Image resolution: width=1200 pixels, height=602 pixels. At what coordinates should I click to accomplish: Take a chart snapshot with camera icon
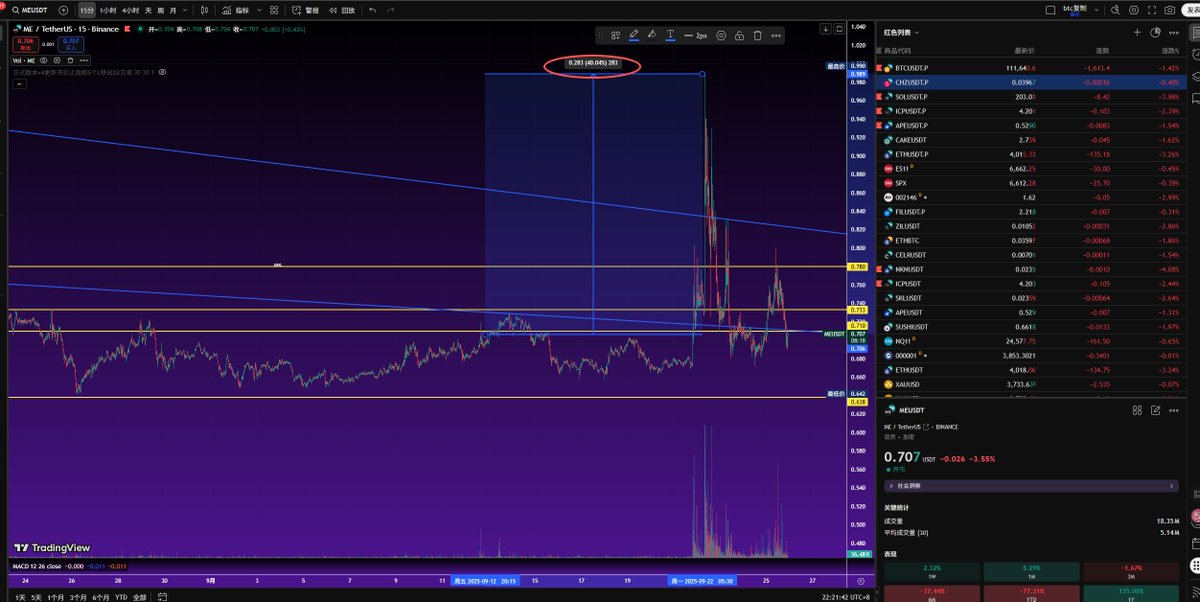pyautogui.click(x=1169, y=10)
